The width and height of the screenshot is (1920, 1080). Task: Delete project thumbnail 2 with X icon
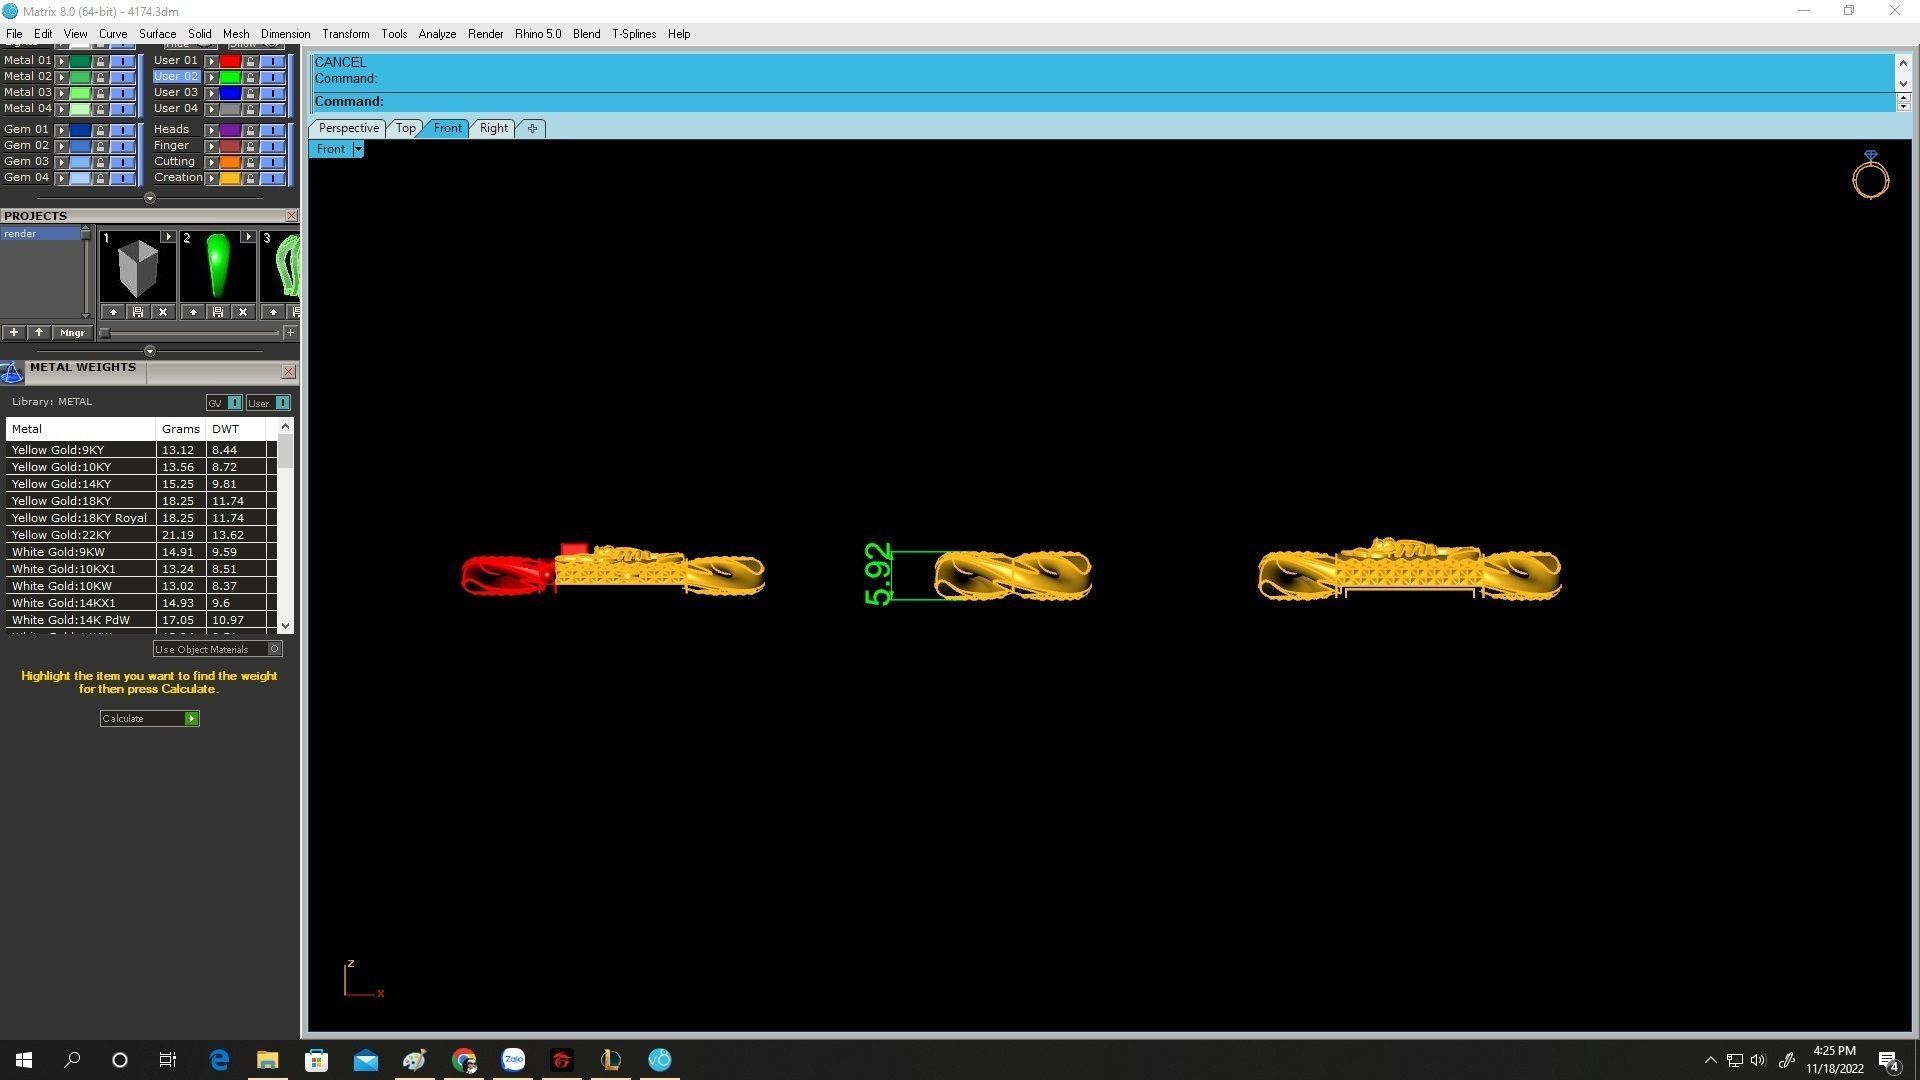(243, 312)
